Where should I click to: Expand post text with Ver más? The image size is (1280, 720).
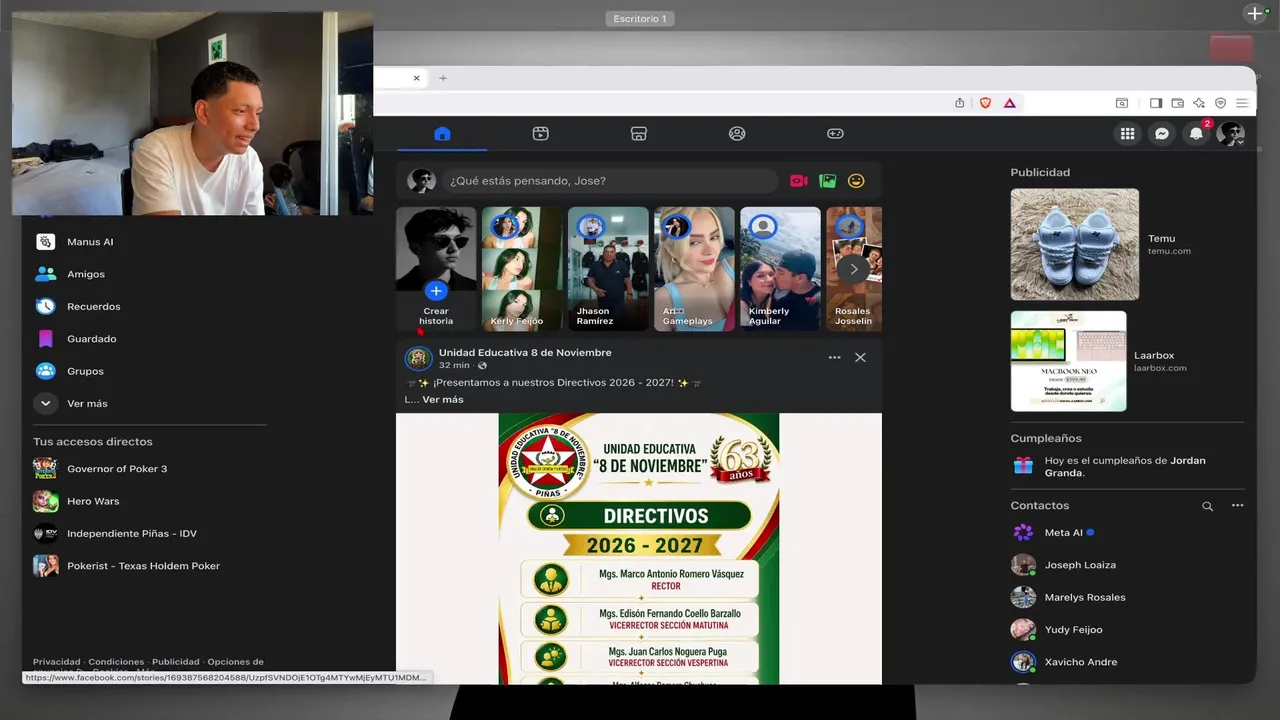(443, 399)
